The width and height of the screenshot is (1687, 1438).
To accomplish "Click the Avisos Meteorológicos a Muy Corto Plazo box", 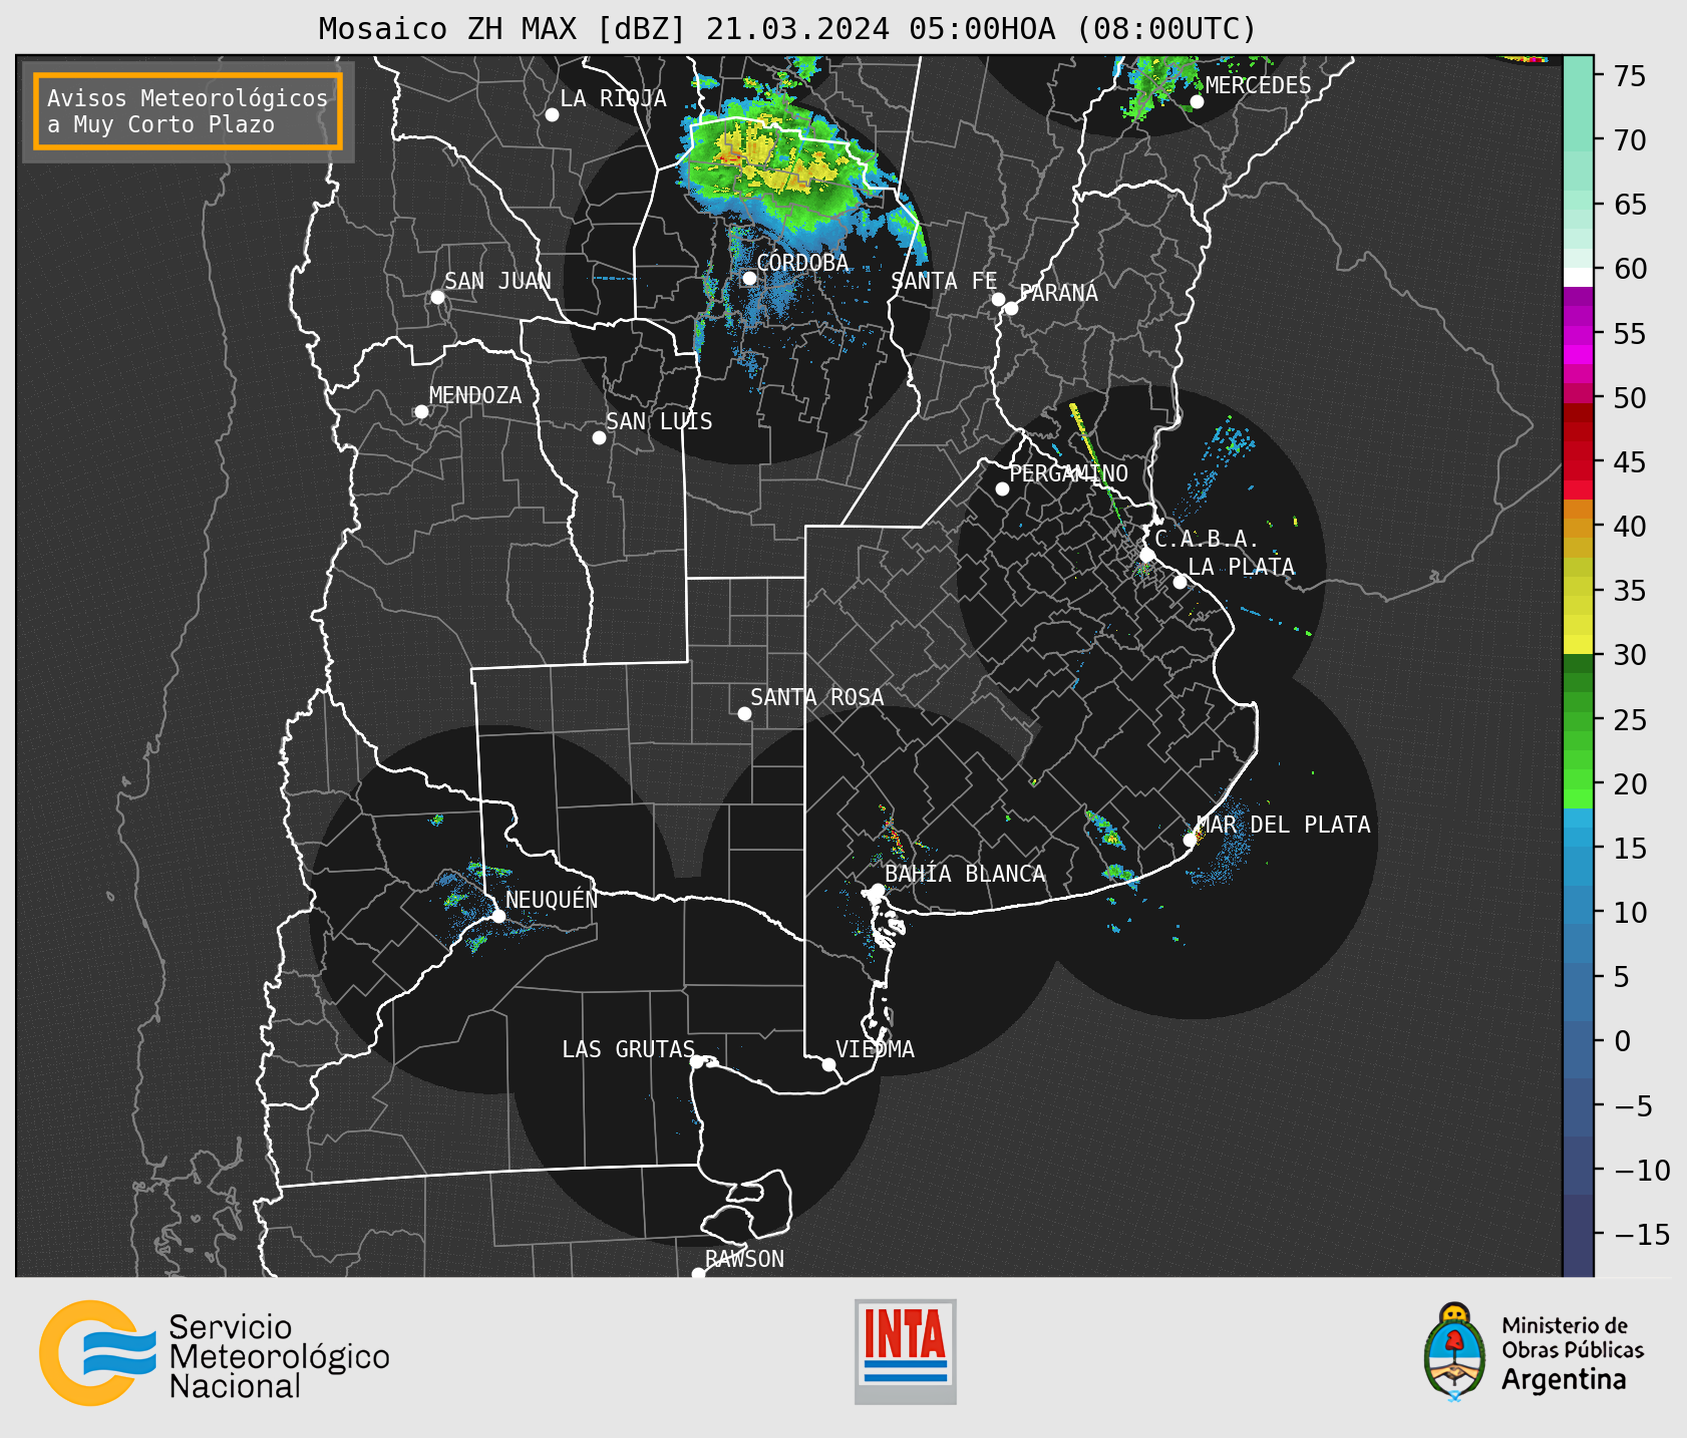I will pos(188,111).
